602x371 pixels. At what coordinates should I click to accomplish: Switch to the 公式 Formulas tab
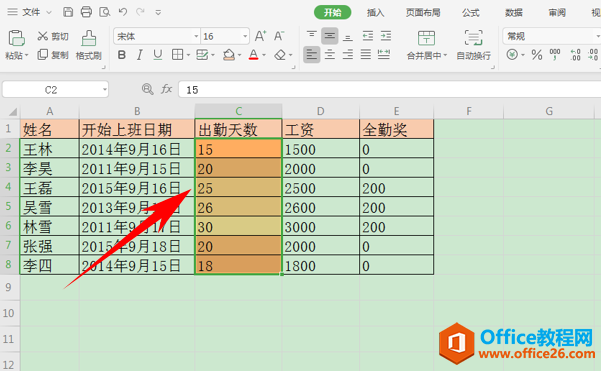[470, 13]
